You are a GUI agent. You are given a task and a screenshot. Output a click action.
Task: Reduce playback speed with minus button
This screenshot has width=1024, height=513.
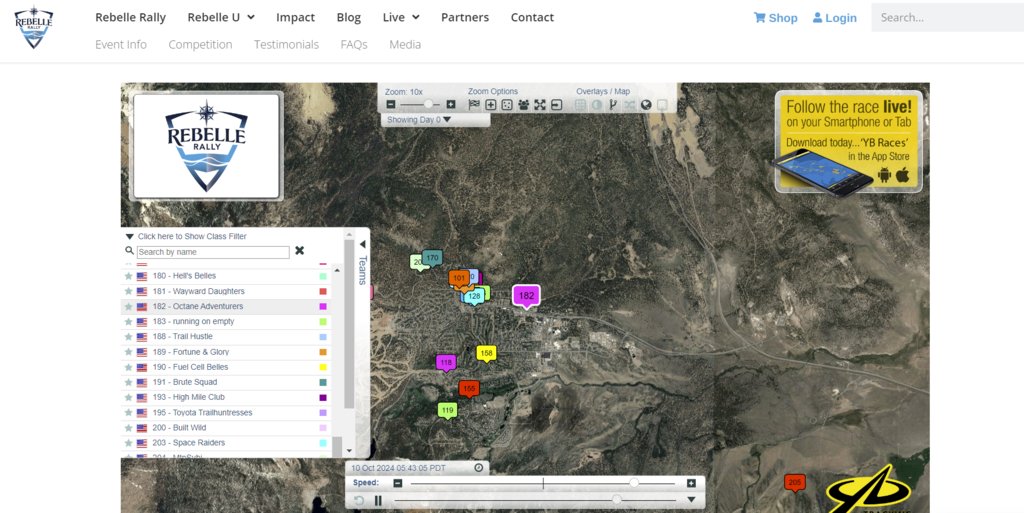tap(398, 483)
